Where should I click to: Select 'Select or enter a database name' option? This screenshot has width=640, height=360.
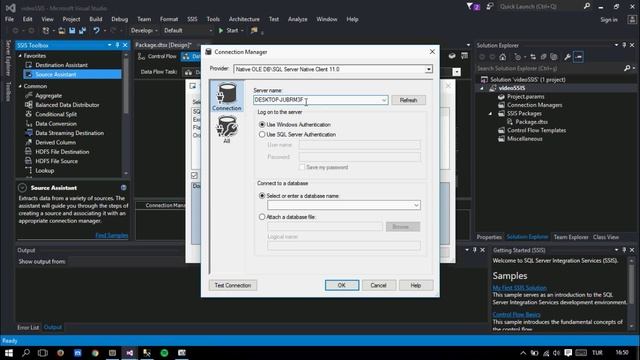[x=262, y=196]
